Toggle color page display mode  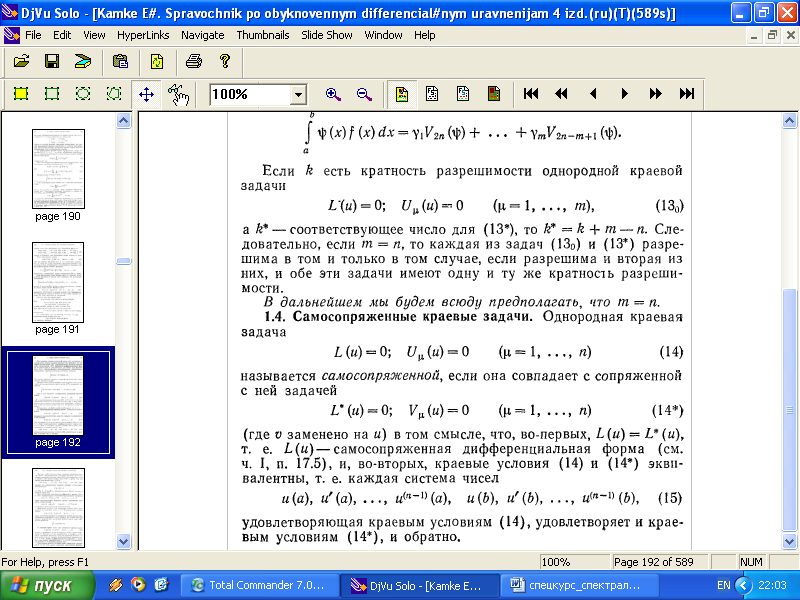pyautogui.click(x=402, y=94)
